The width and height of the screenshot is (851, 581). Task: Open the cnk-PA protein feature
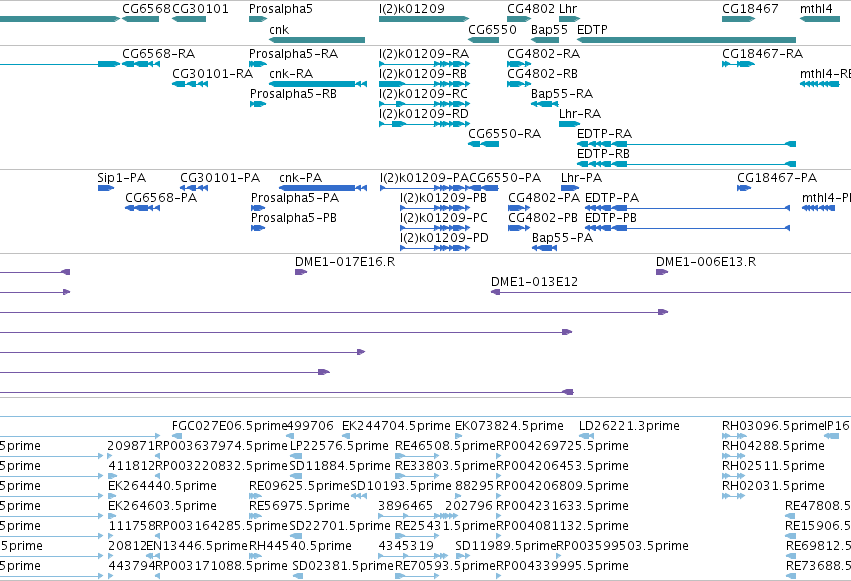pos(323,188)
